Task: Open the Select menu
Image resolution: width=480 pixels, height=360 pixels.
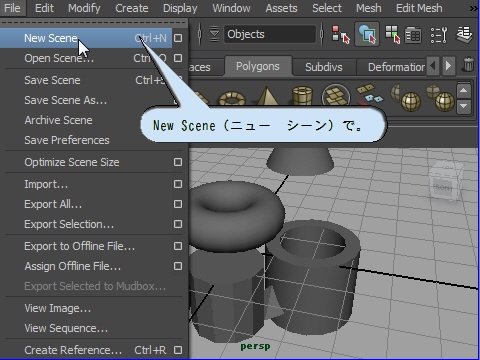Action: tap(327, 8)
